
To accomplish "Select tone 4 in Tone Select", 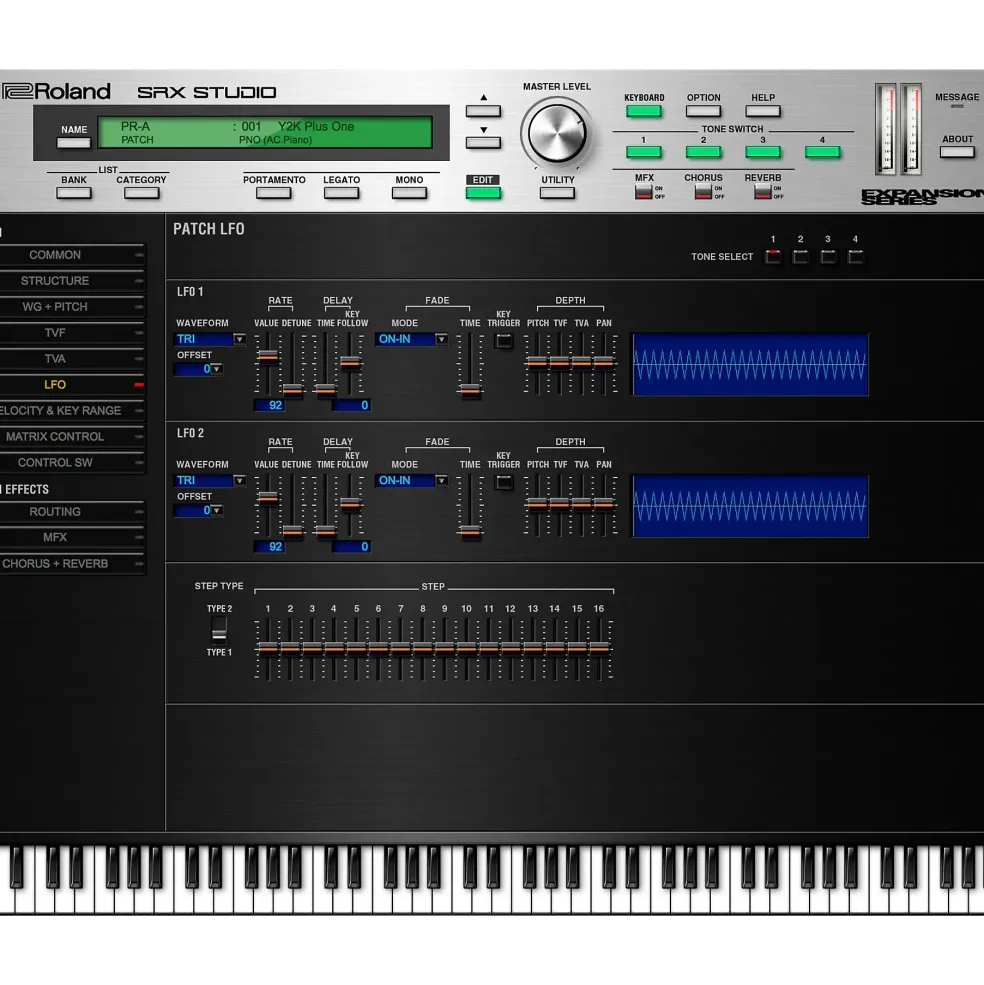I will pos(855,256).
